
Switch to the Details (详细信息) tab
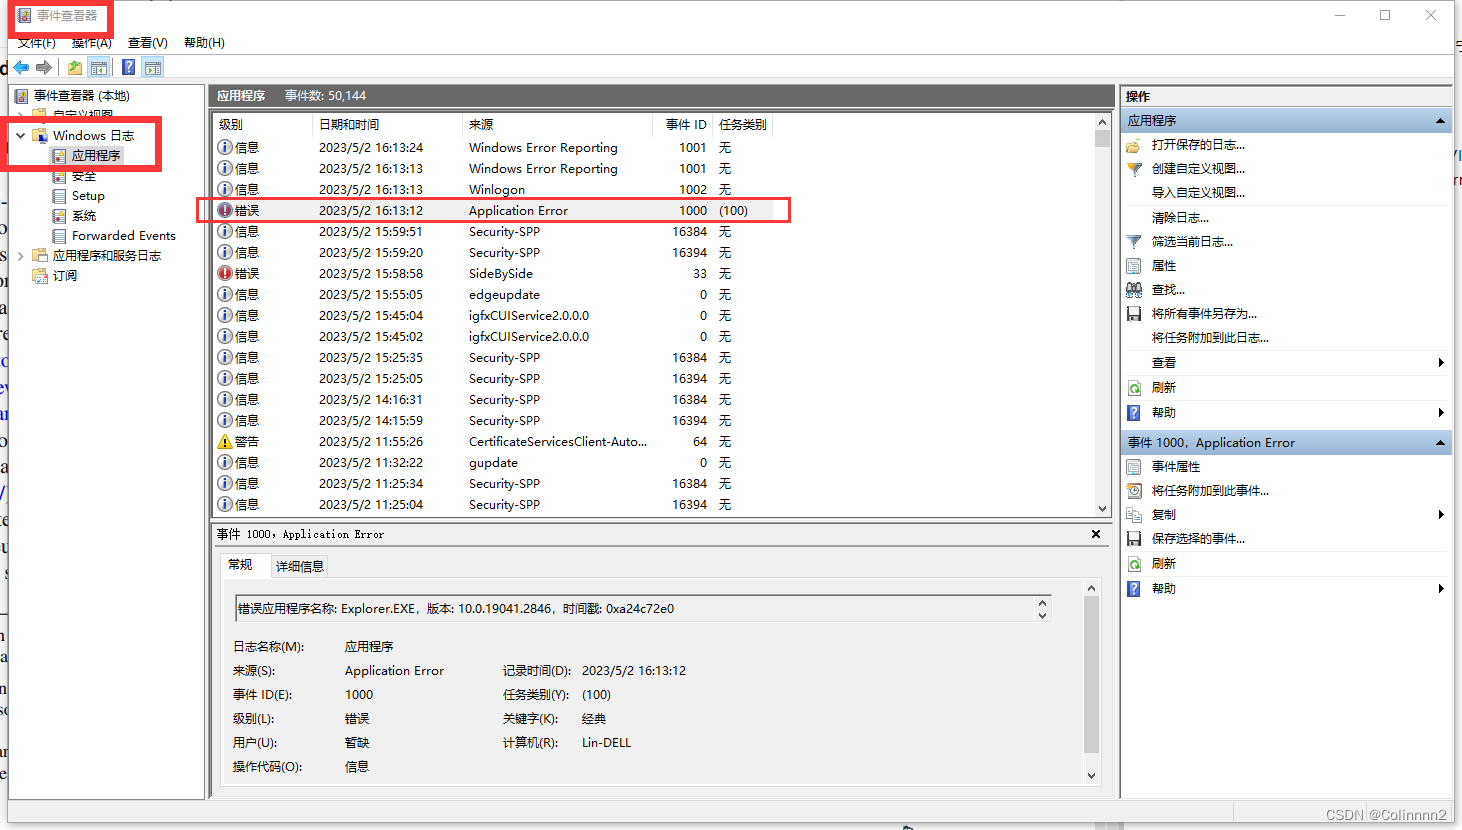[x=300, y=566]
